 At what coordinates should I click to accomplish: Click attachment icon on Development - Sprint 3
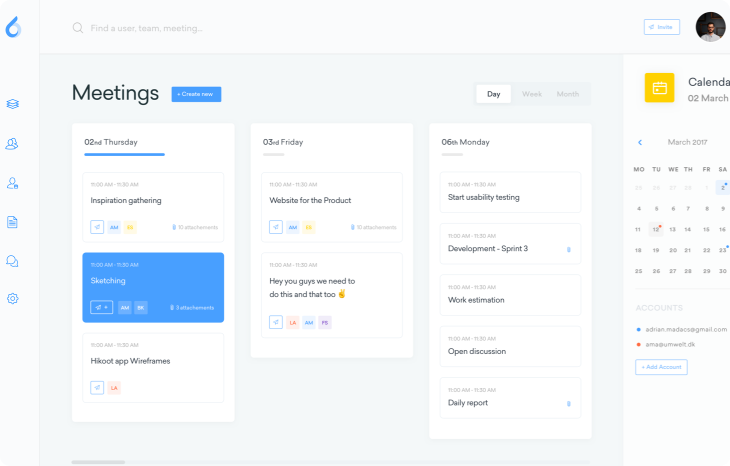pos(568,249)
